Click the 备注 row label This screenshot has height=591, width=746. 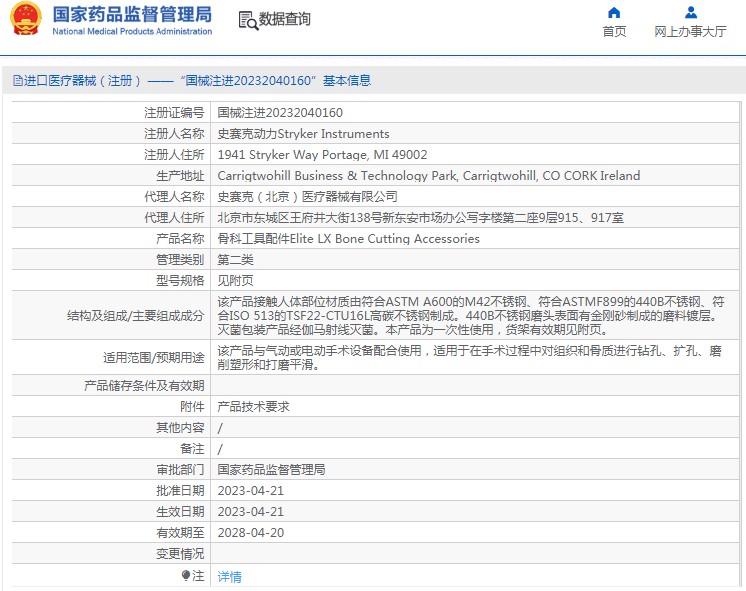coord(192,448)
